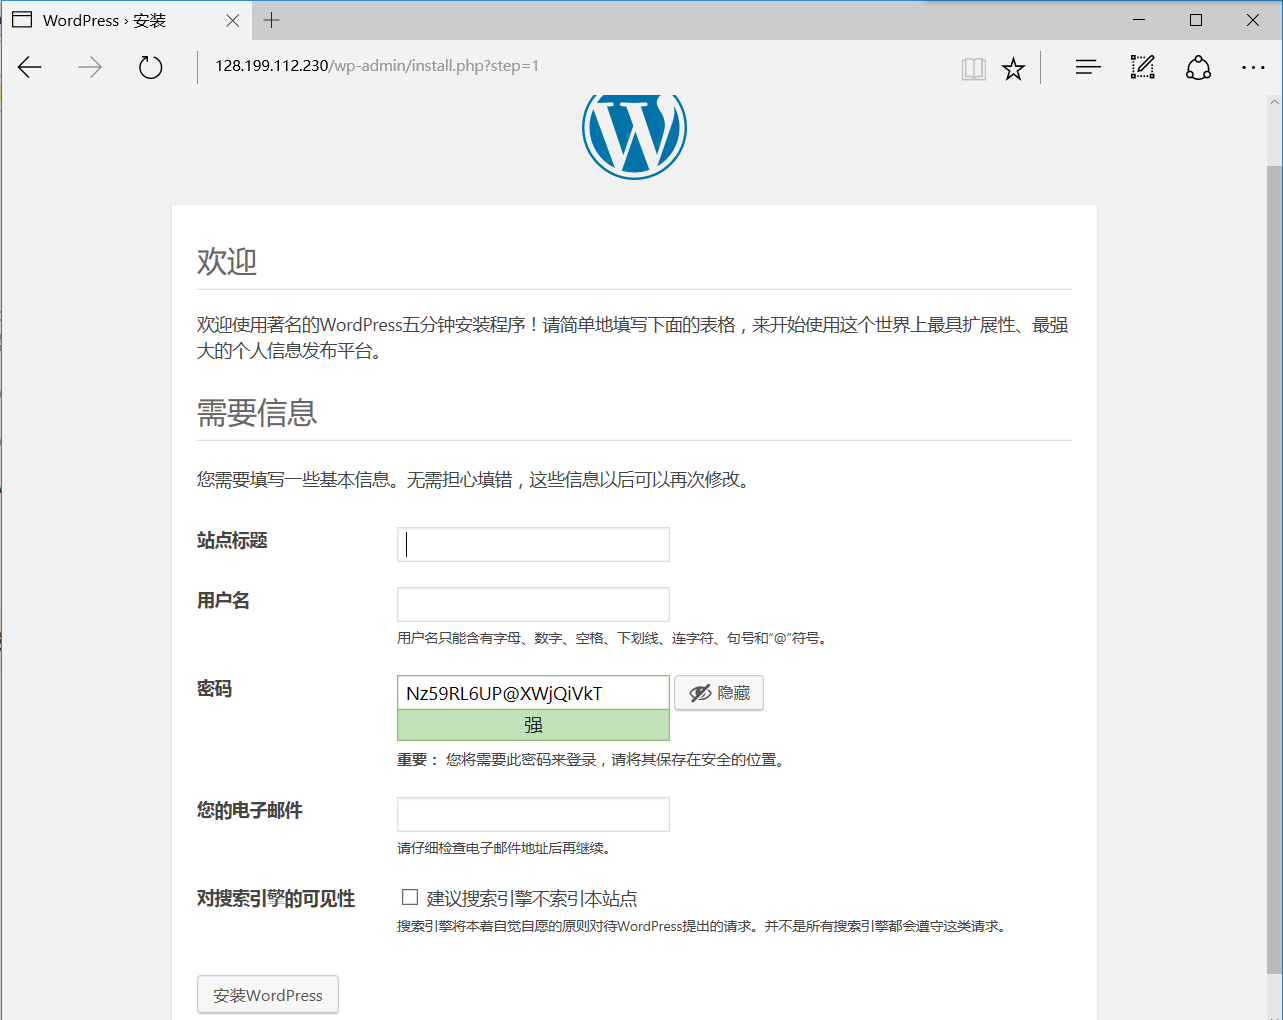Click the 密码 label
The width and height of the screenshot is (1283, 1020).
coord(214,689)
